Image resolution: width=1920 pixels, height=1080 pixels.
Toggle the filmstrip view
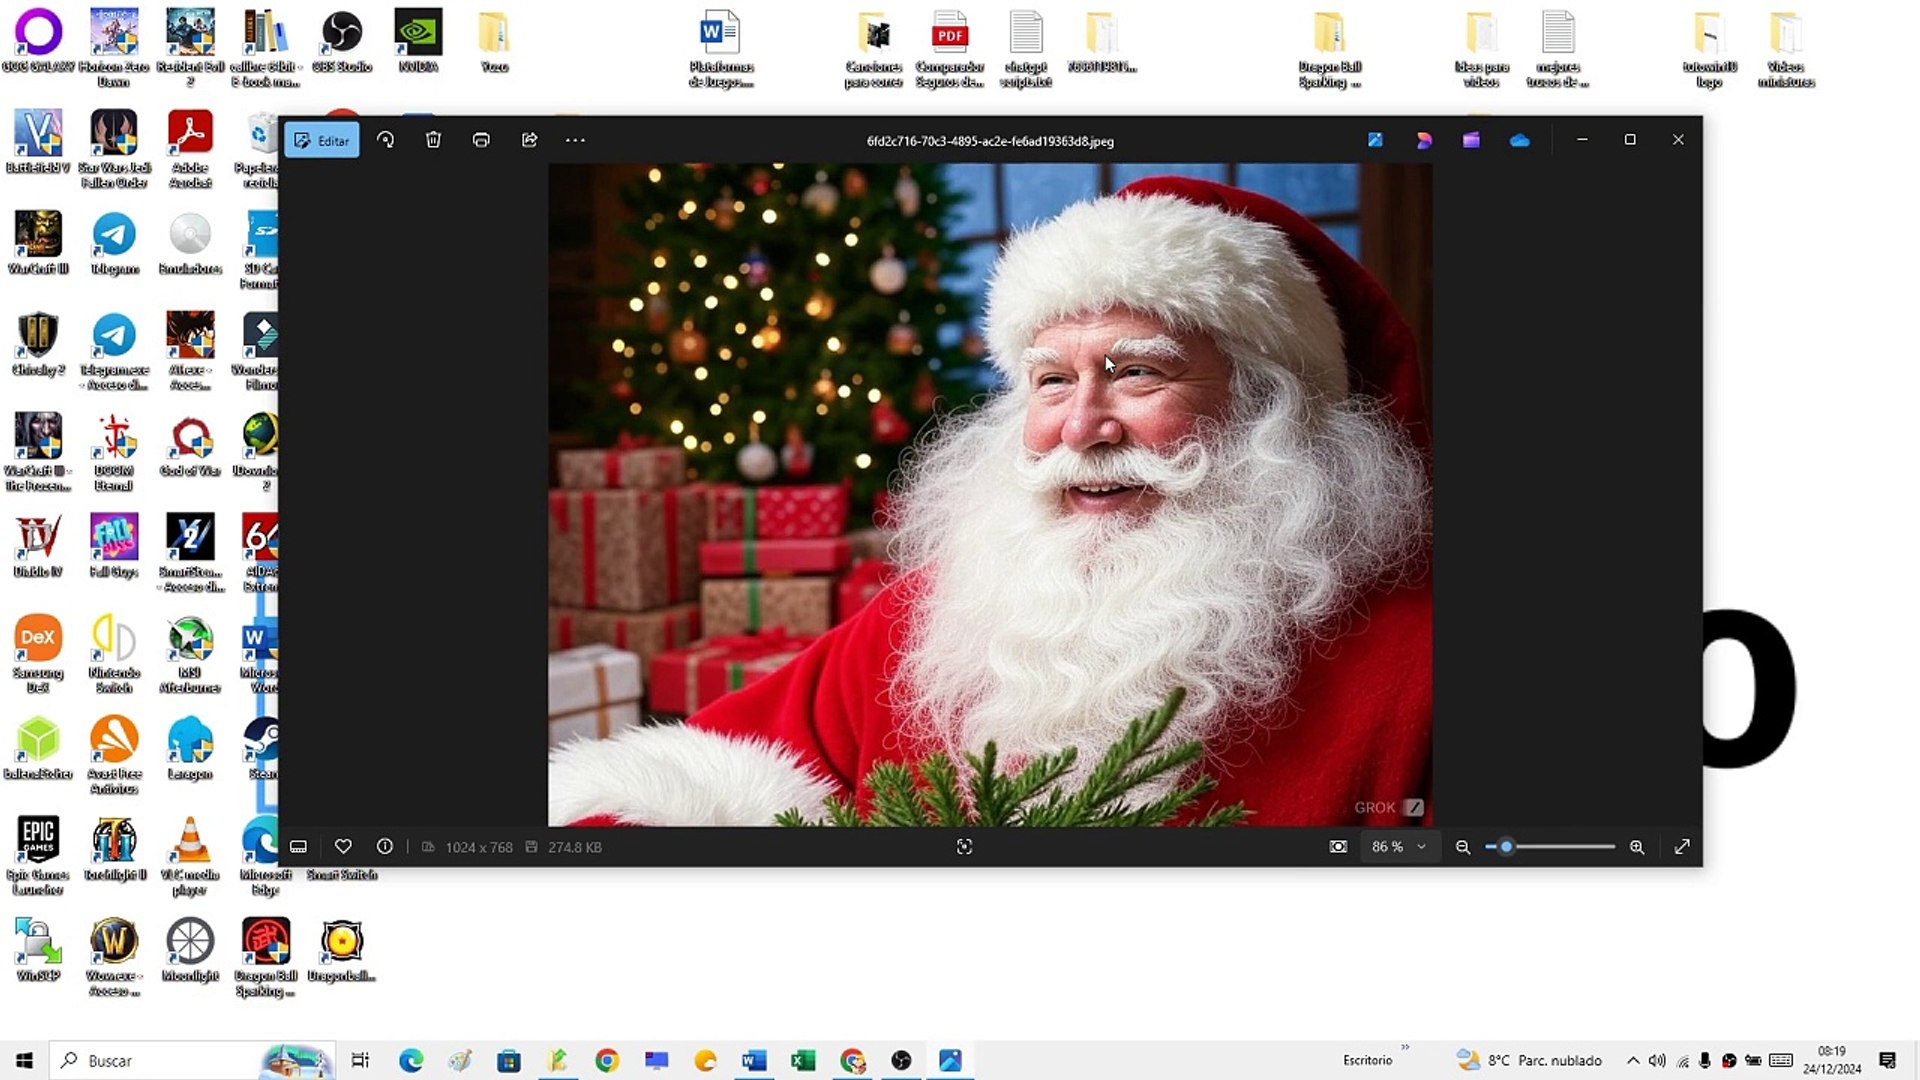click(x=298, y=847)
